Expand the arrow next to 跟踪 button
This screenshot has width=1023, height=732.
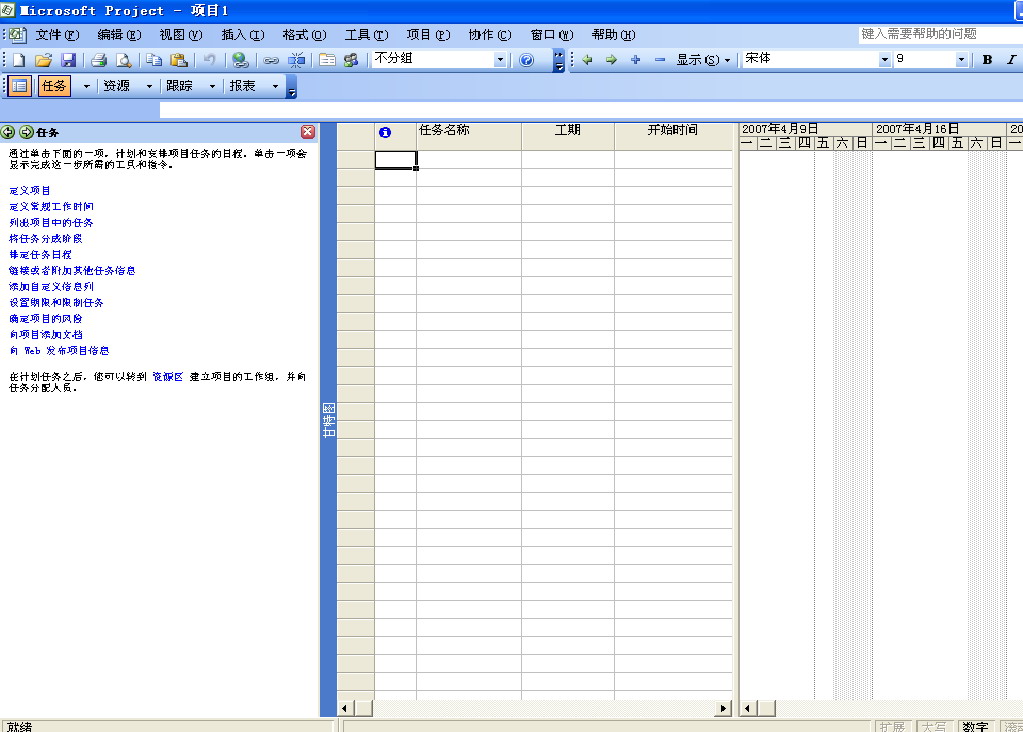coord(212,86)
